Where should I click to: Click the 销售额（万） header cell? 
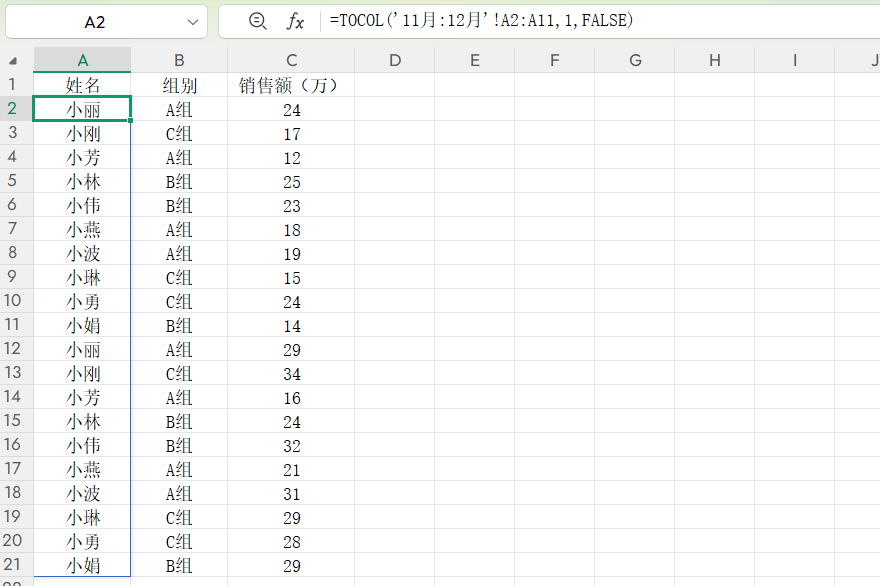pyautogui.click(x=291, y=85)
